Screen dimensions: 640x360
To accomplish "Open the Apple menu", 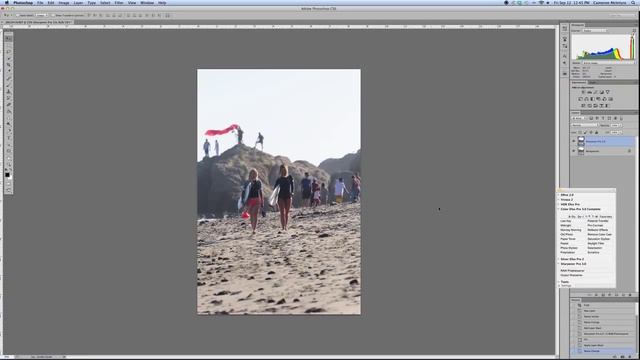I will coord(7,3).
